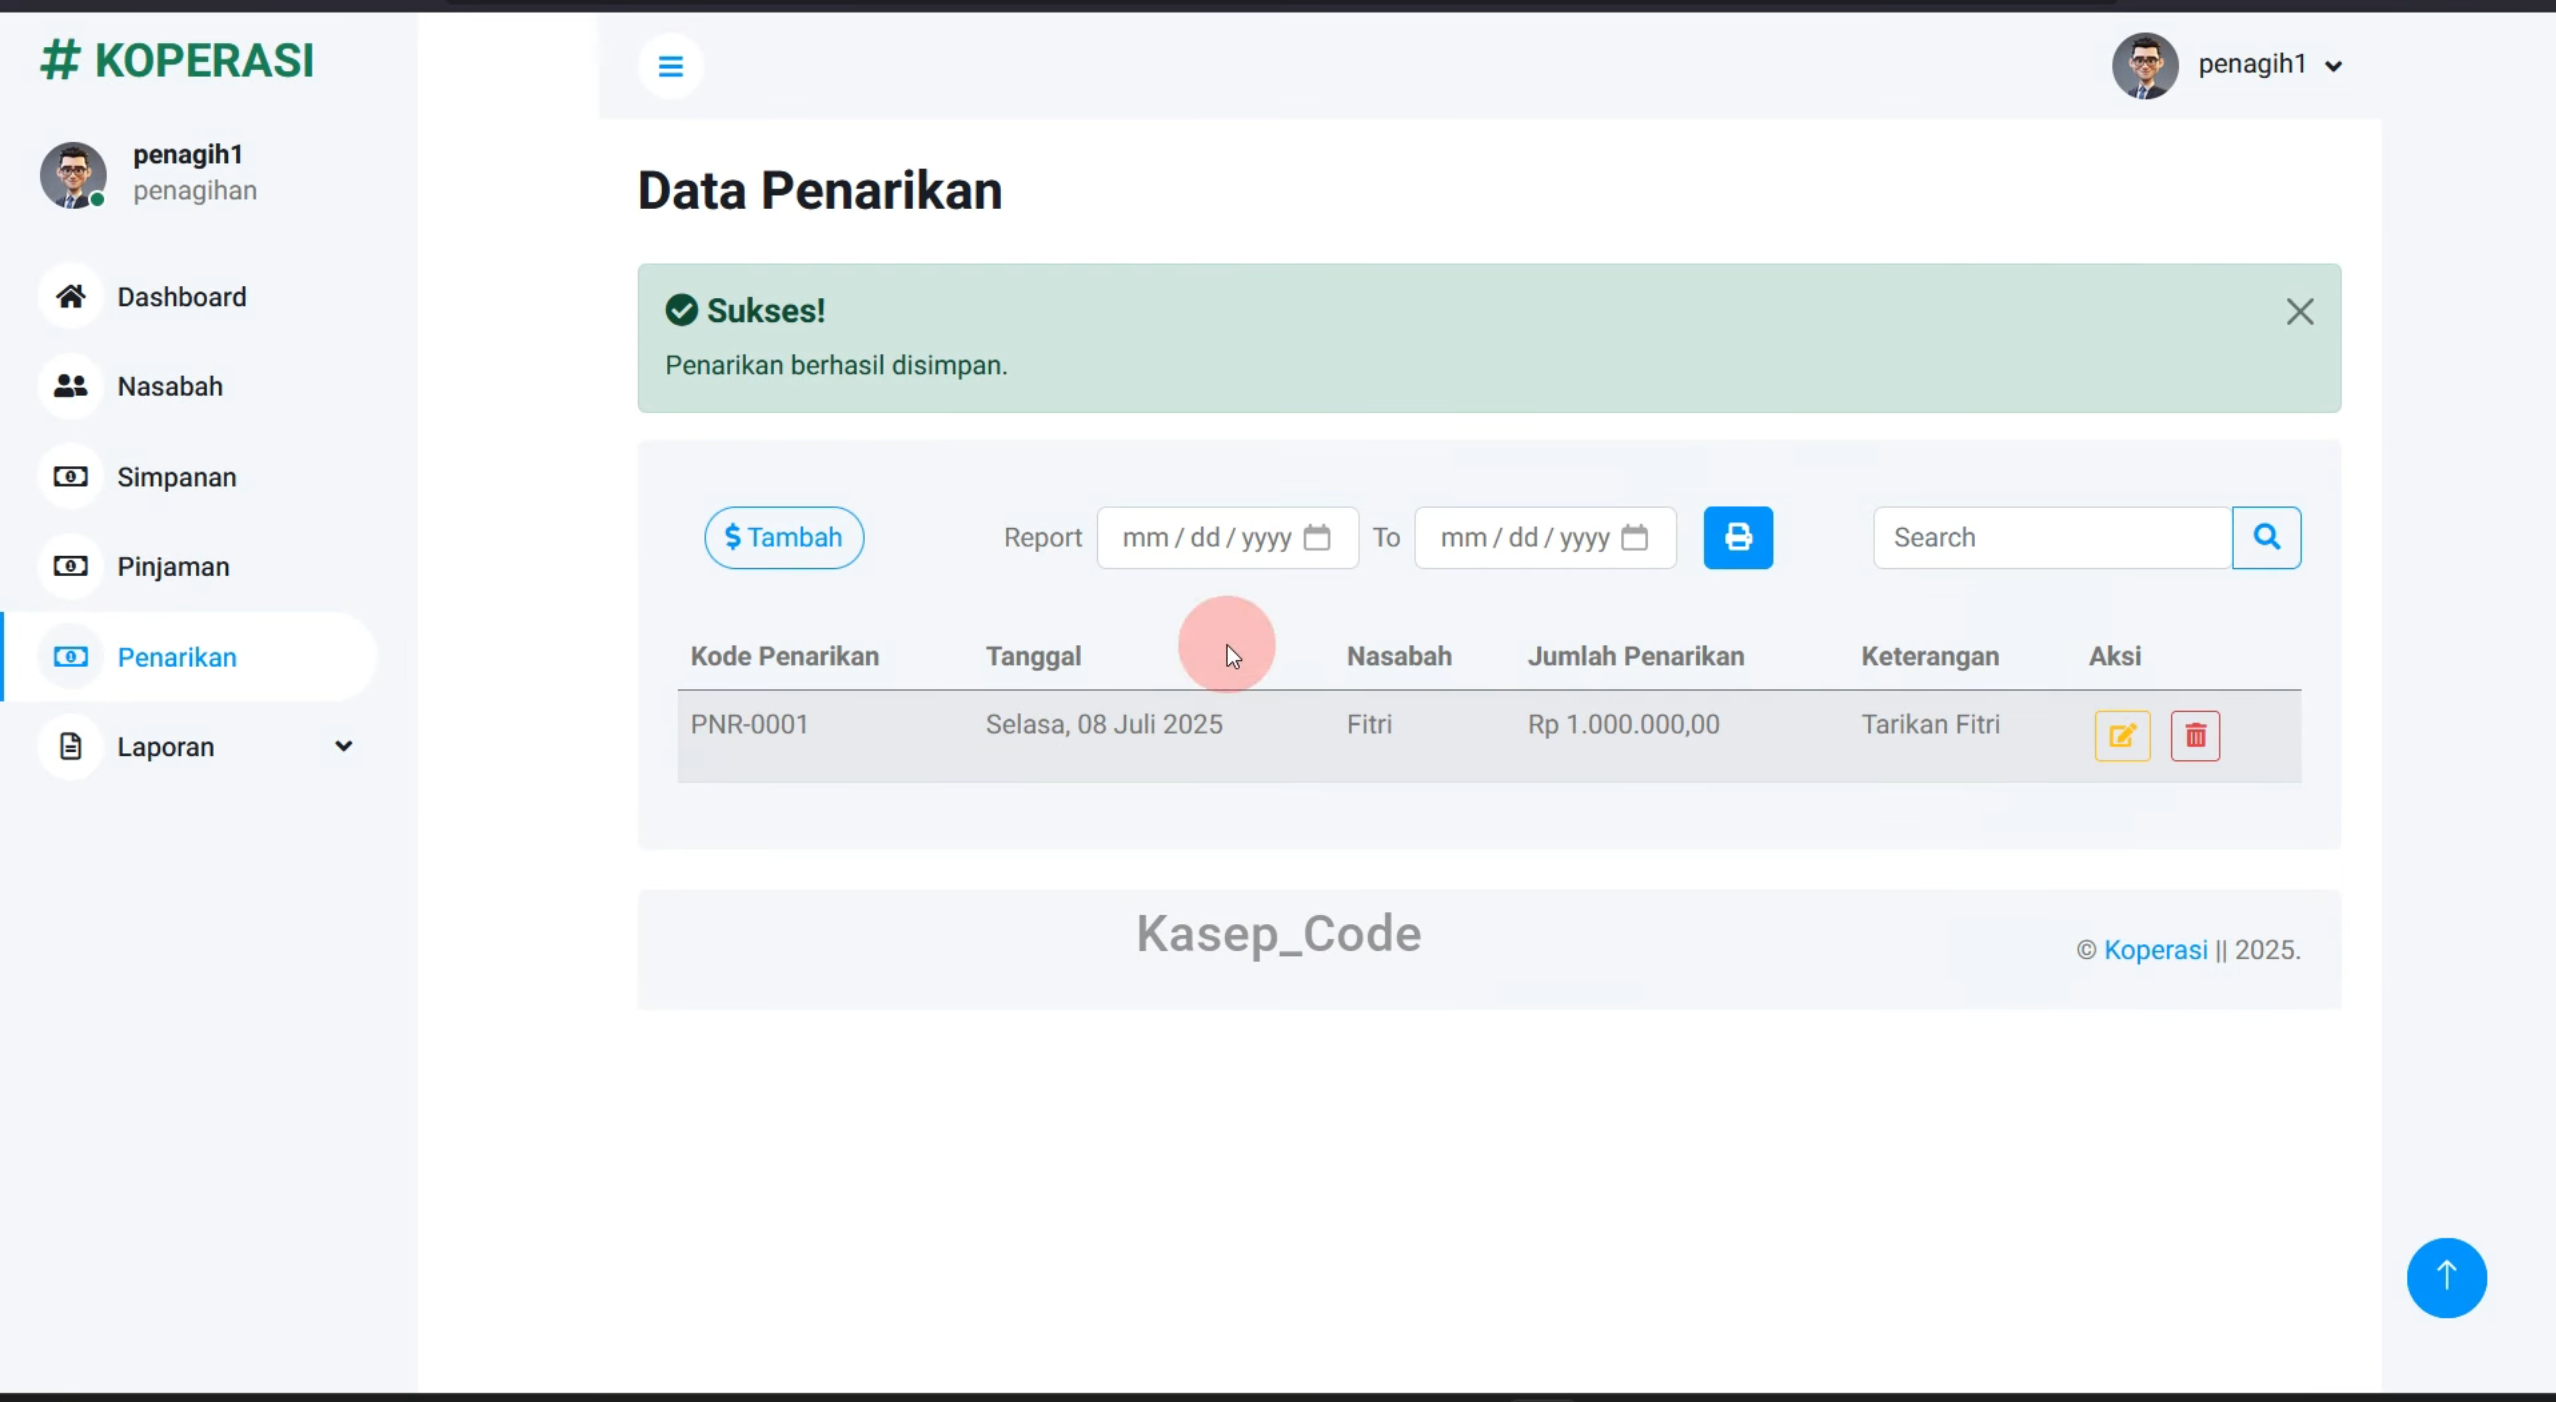This screenshot has height=1402, width=2556.
Task: Click the To end date field
Action: tap(1545, 538)
